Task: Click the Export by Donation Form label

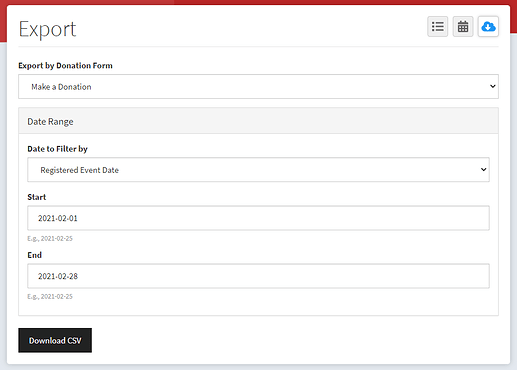Action: (65, 66)
